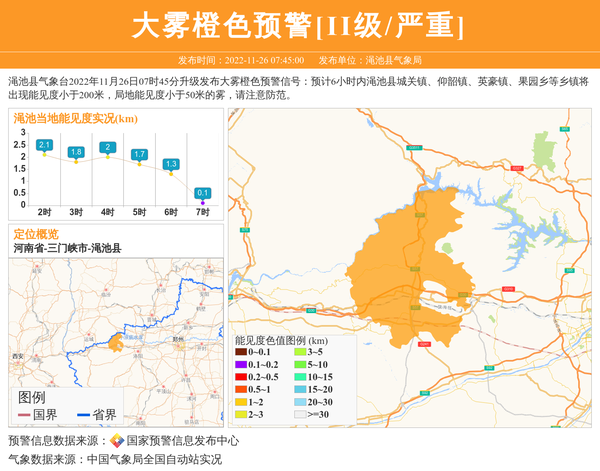Image resolution: width=600 pixels, height=471 pixels.
Task: Select the yellow 2~3 legend swatch
Action: pyautogui.click(x=241, y=413)
